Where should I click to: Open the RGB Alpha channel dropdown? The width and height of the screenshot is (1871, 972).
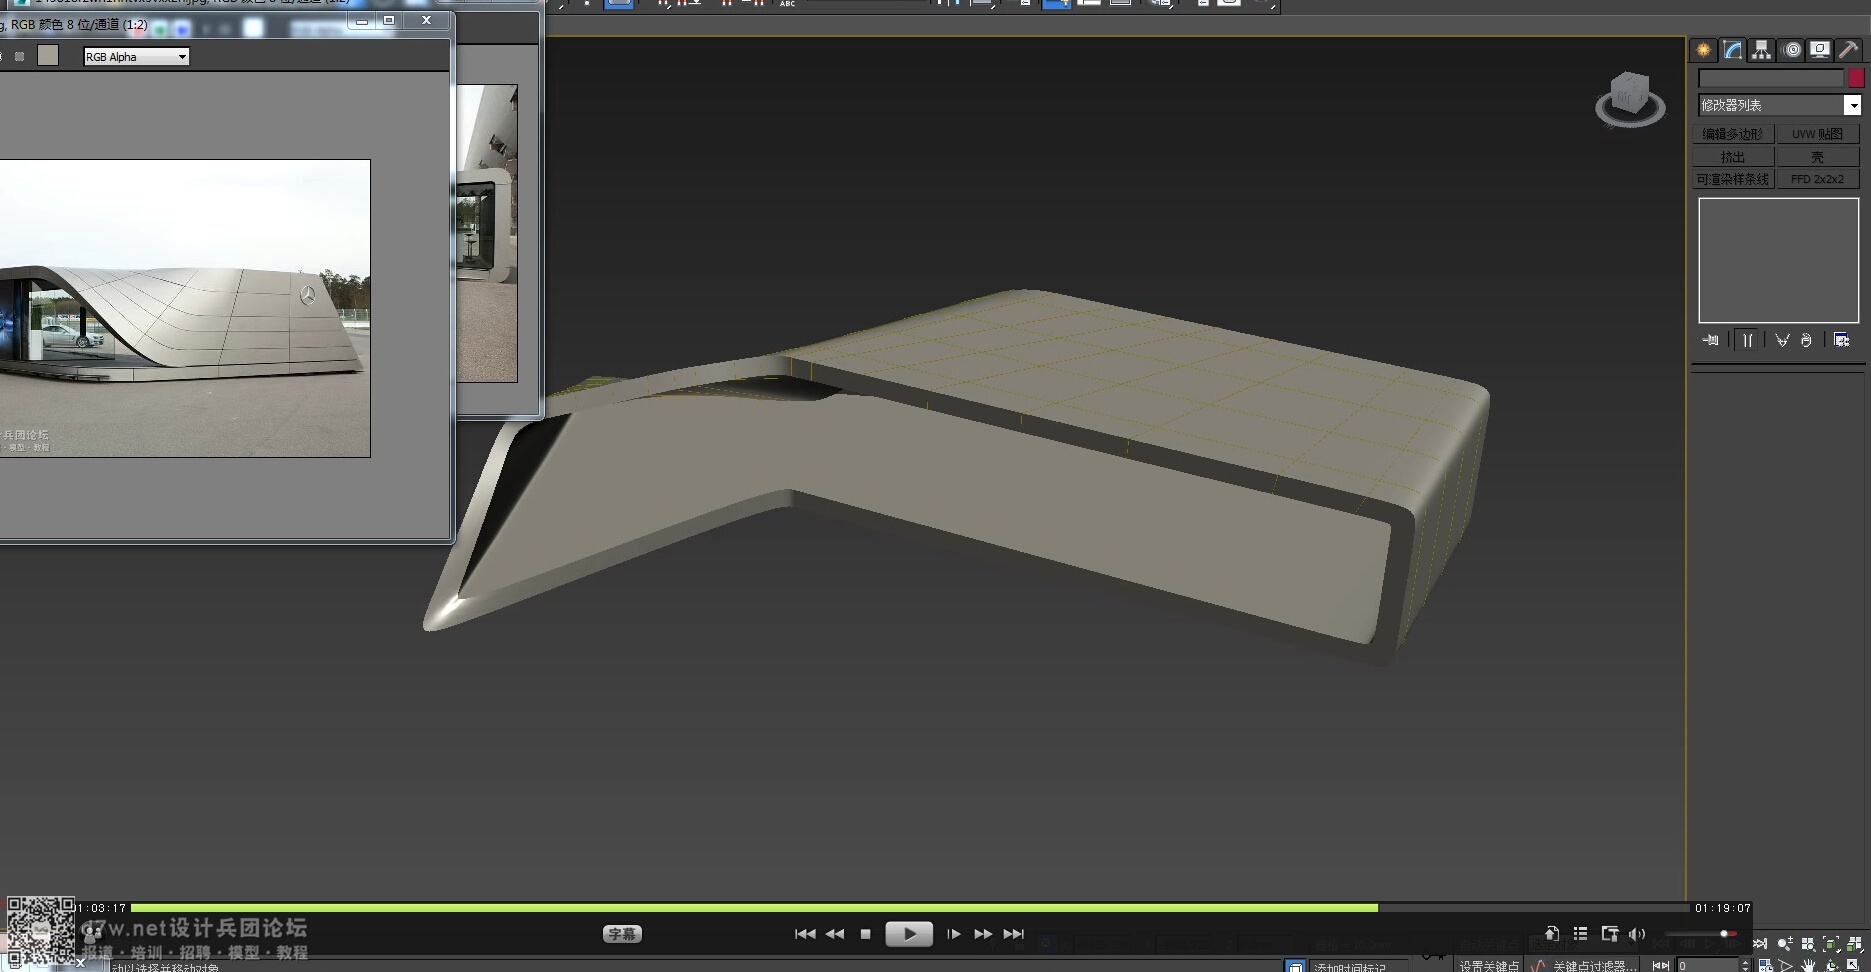(x=136, y=57)
